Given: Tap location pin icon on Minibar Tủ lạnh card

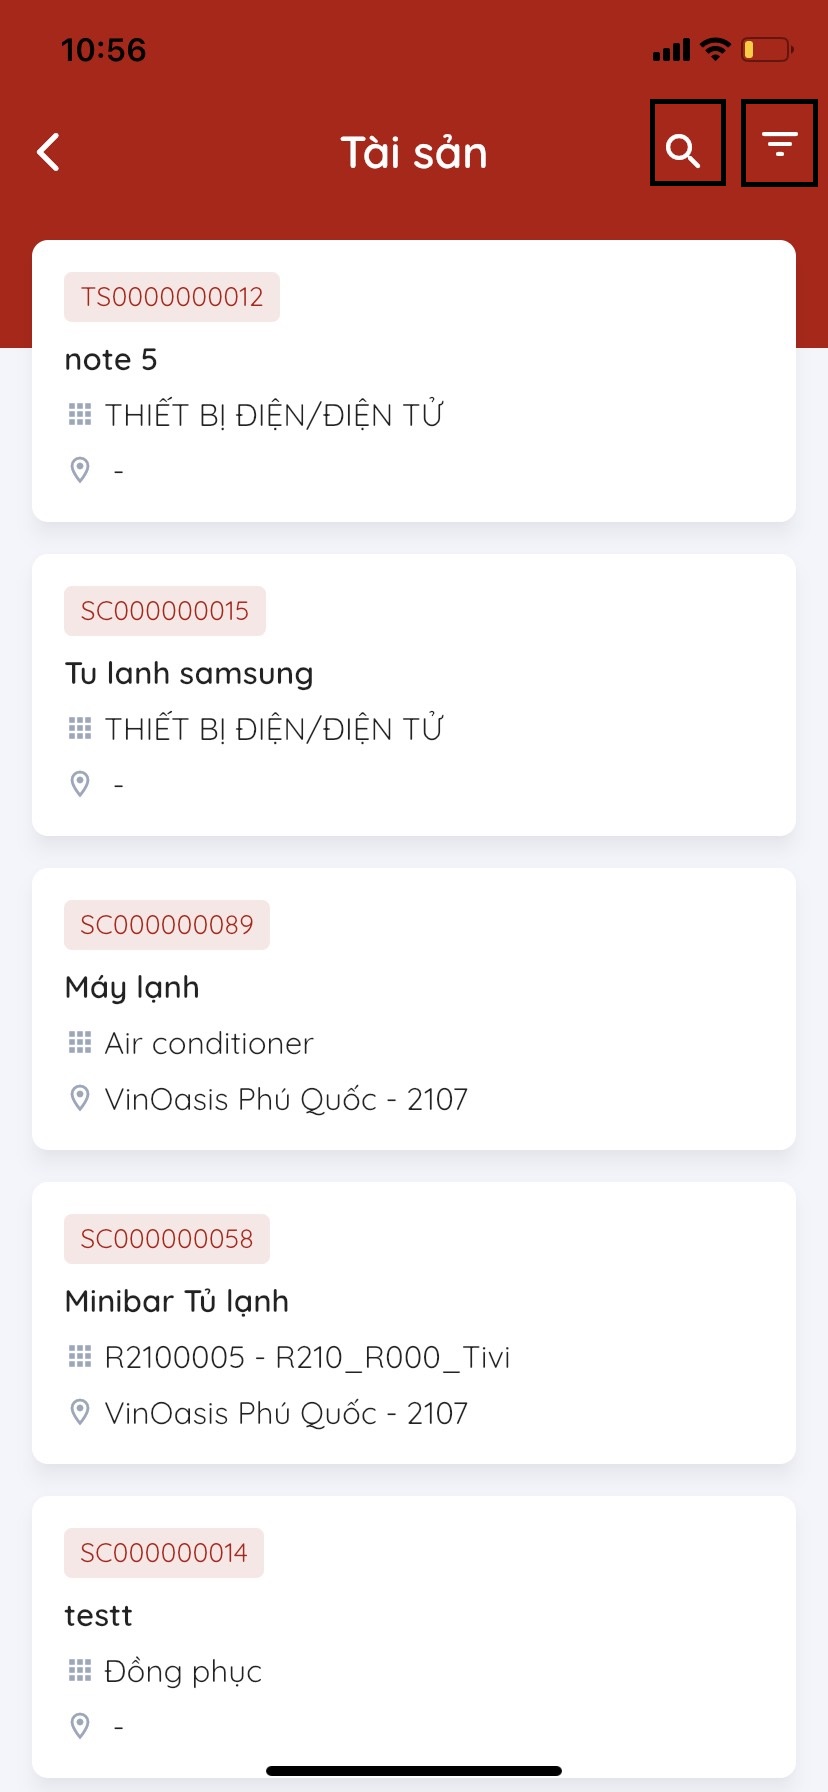Looking at the screenshot, I should point(80,1412).
